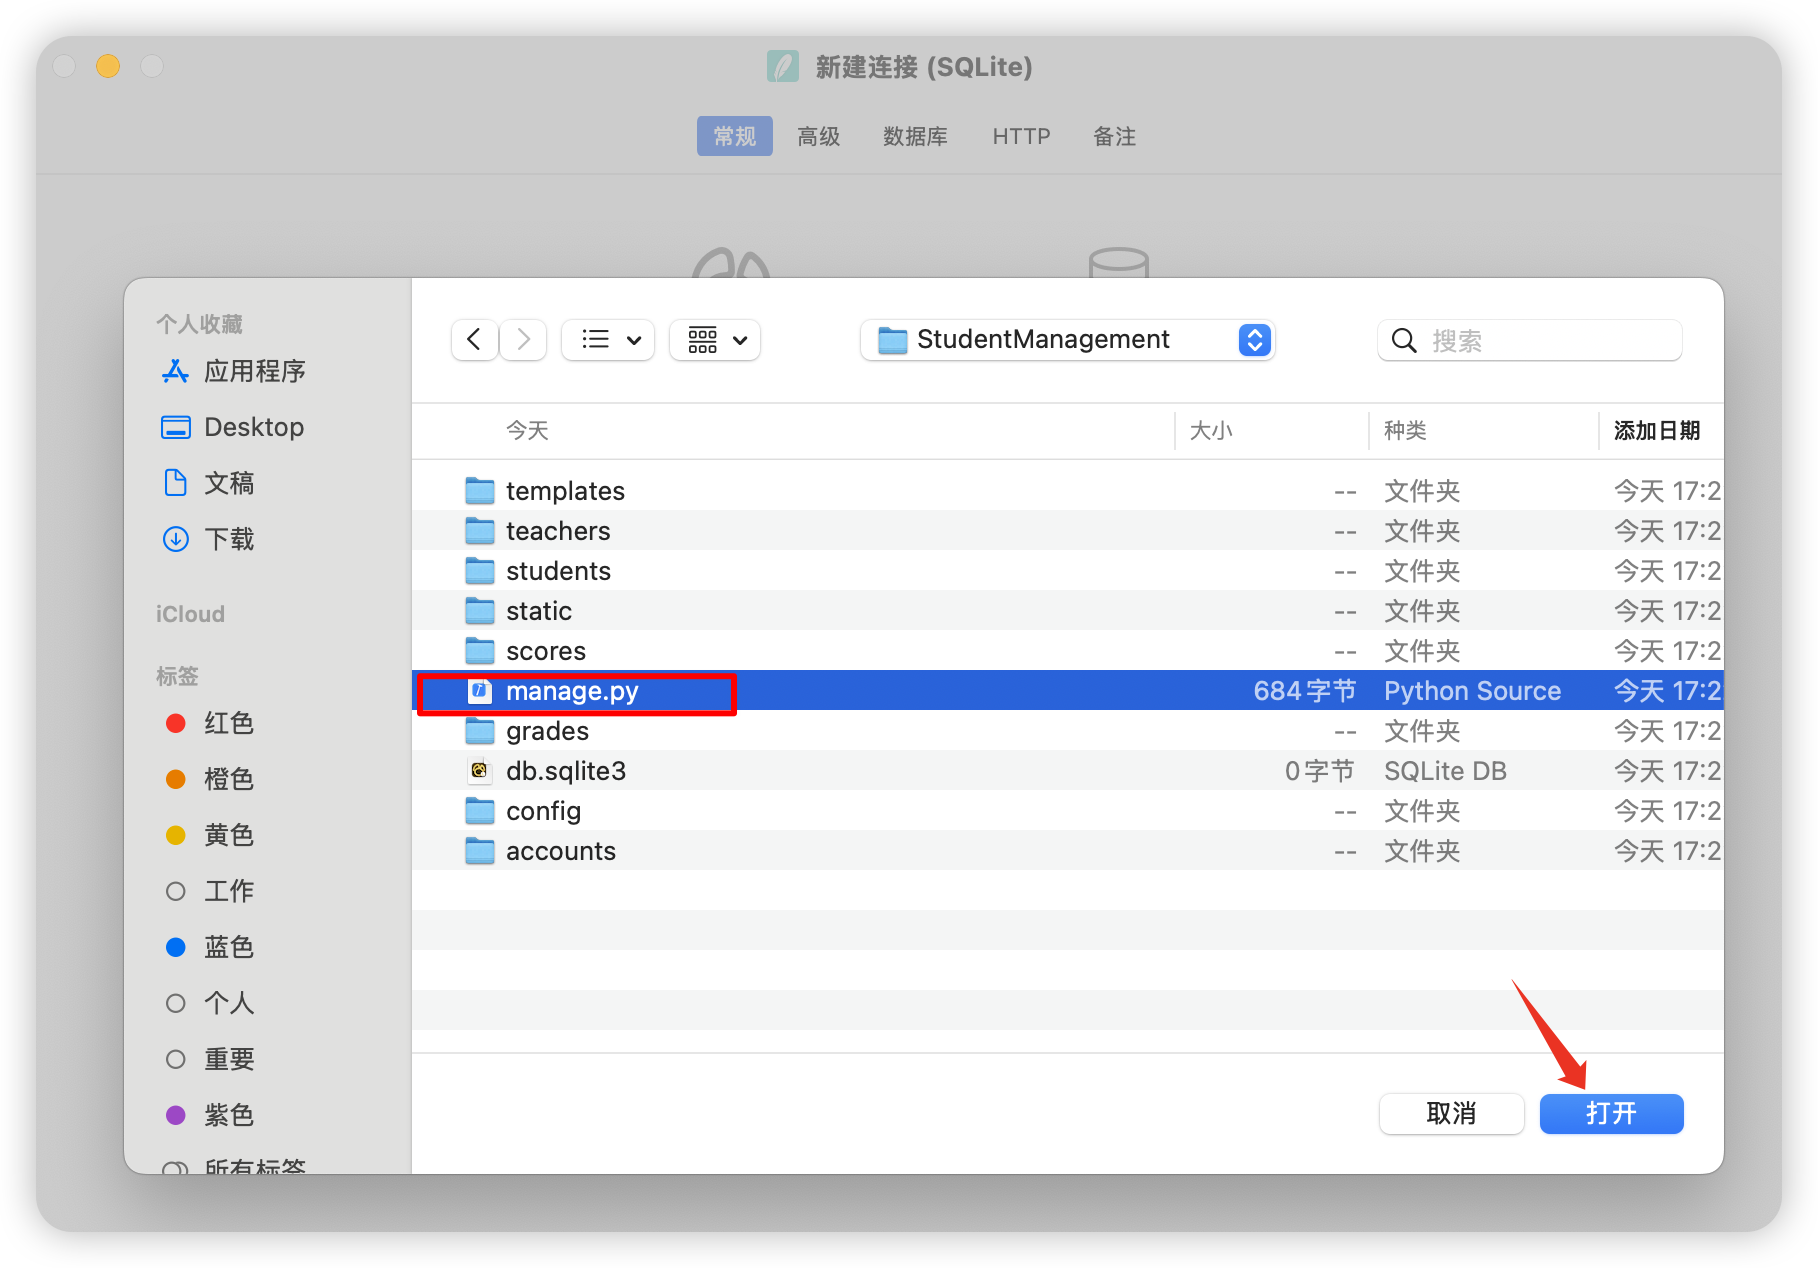
Task: Open the list view options dropdown
Action: point(608,340)
